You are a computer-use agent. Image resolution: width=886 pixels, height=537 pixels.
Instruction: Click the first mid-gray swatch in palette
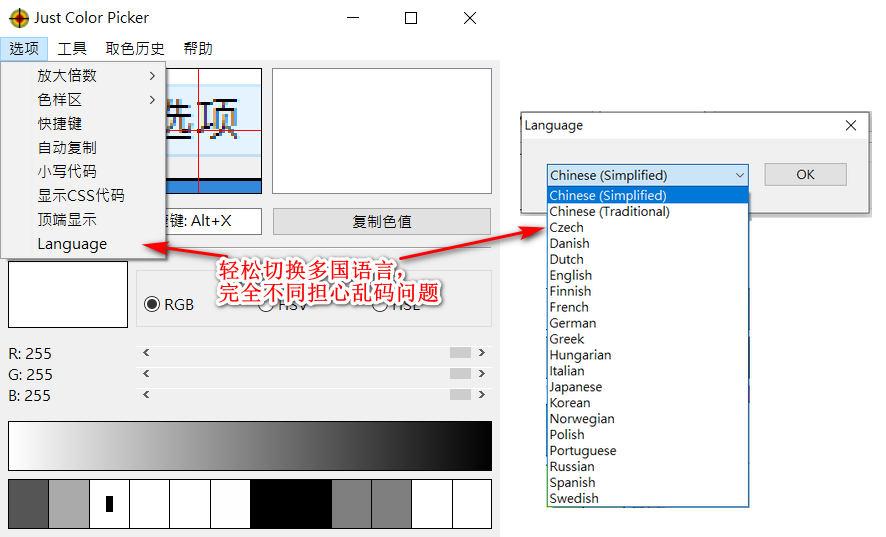(x=351, y=504)
